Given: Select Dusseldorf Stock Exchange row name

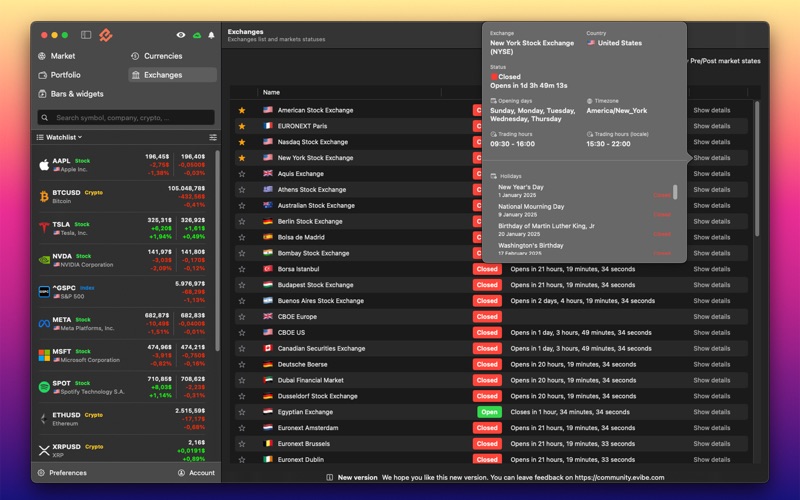Looking at the screenshot, I should pyautogui.click(x=317, y=396).
